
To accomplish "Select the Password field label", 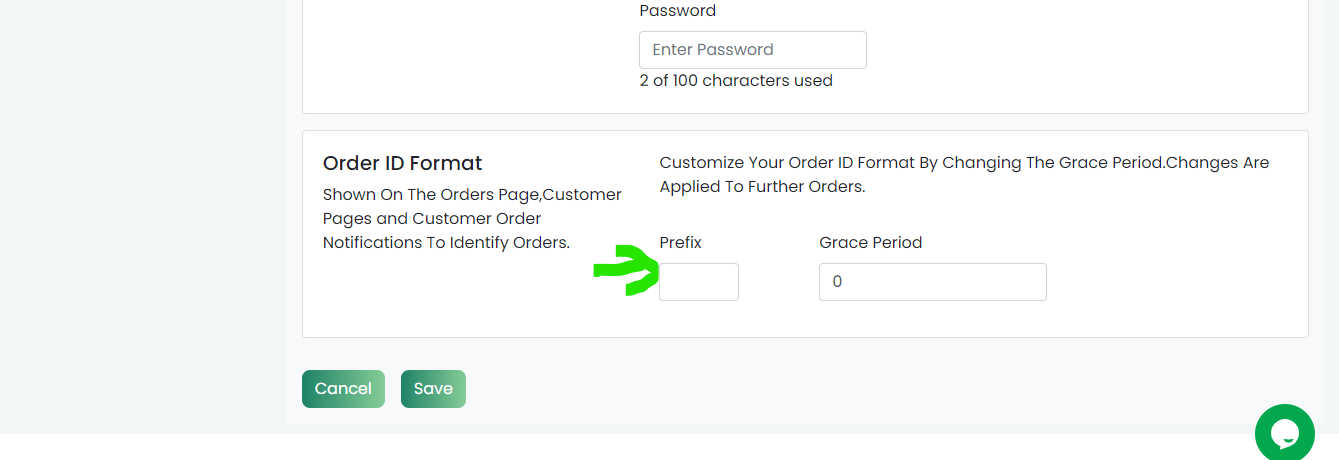I will 678,11.
